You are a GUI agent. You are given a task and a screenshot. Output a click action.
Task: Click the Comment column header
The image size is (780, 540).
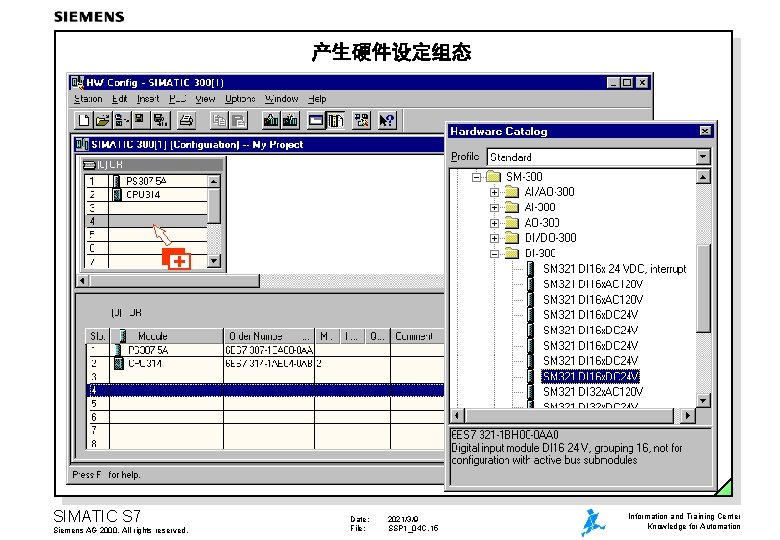coord(417,336)
